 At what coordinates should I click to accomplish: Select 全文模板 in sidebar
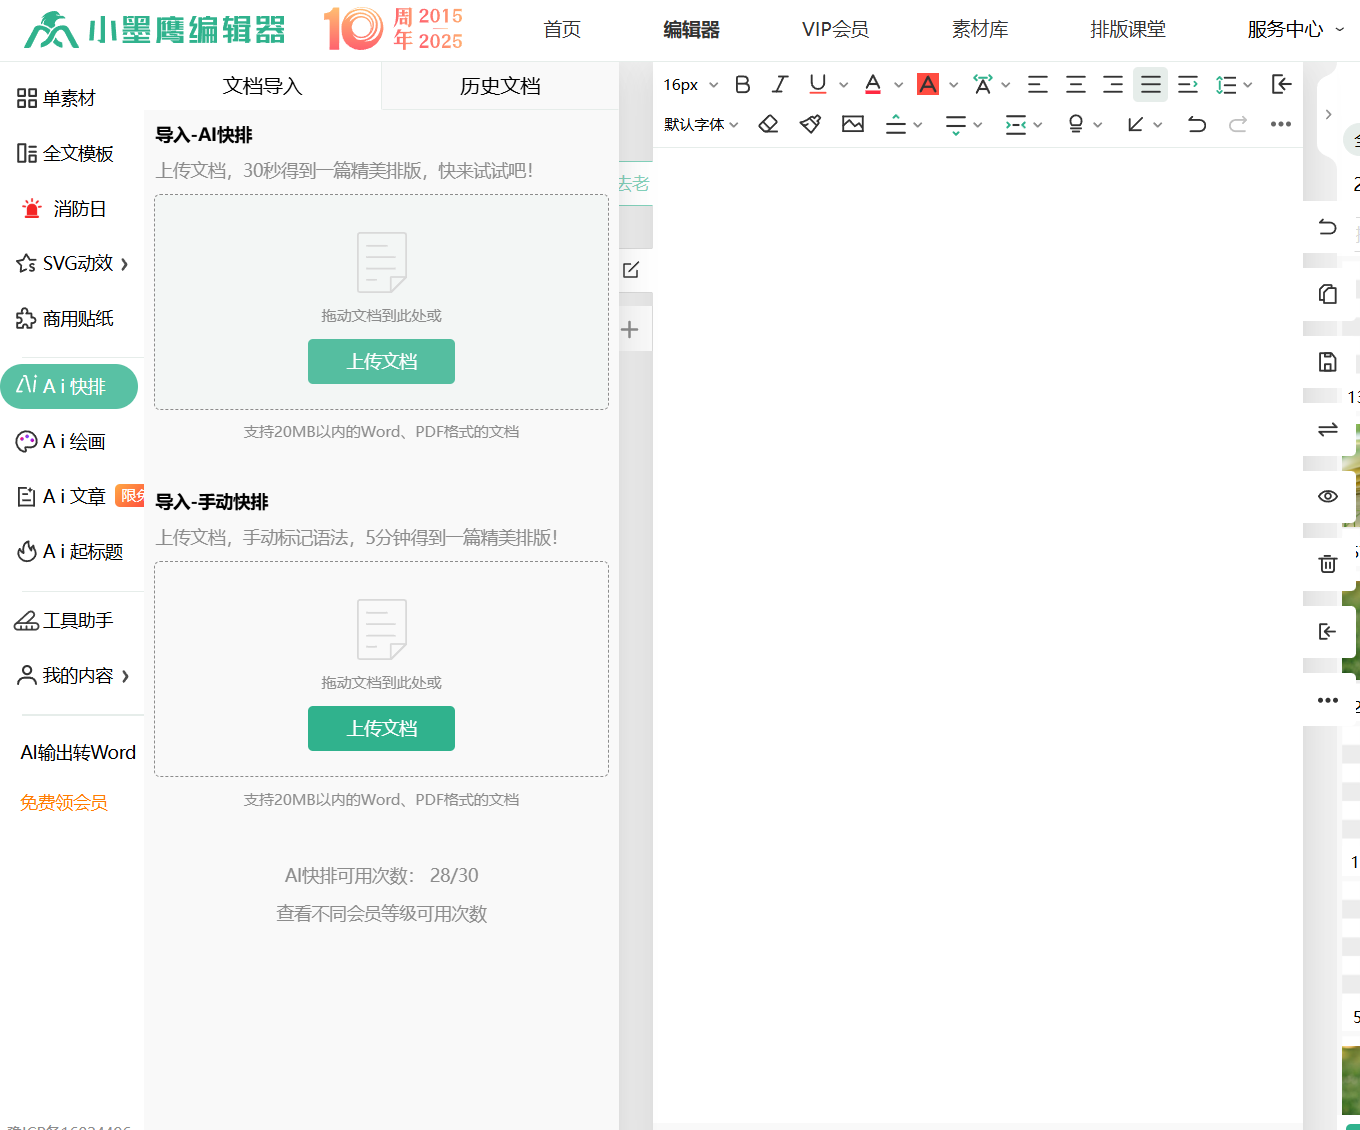[65, 153]
